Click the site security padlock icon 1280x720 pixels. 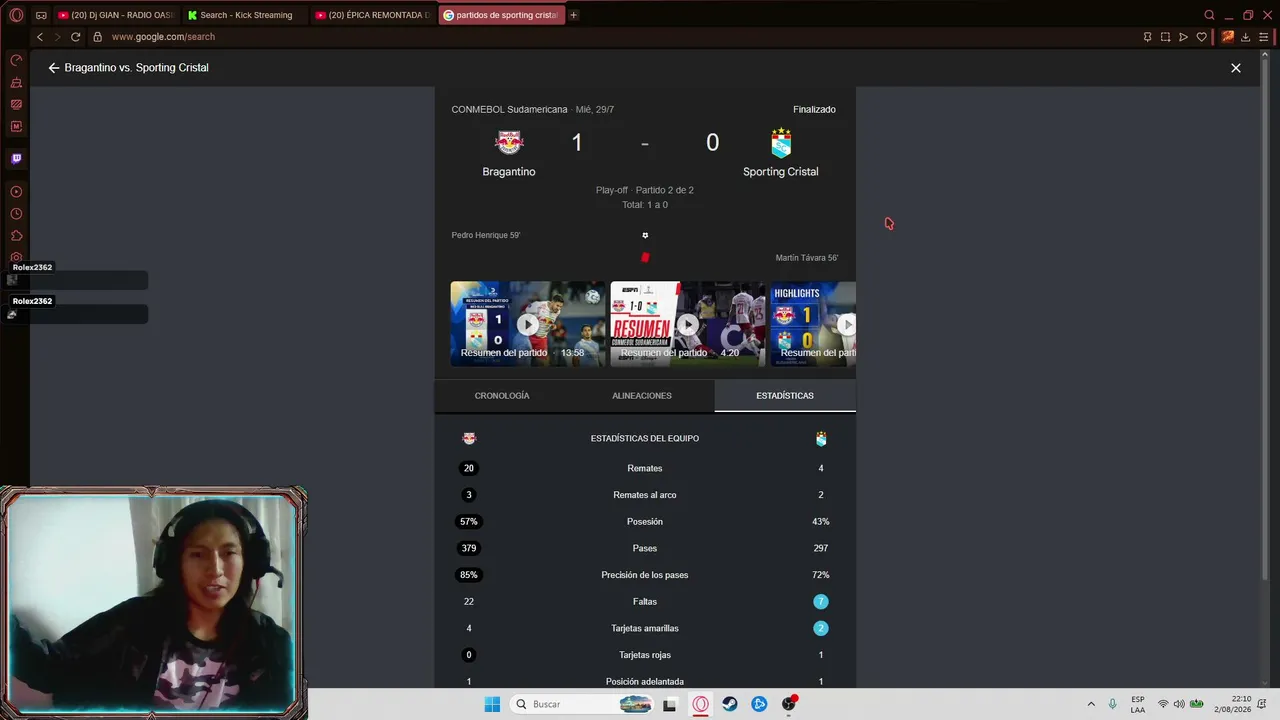coord(97,37)
